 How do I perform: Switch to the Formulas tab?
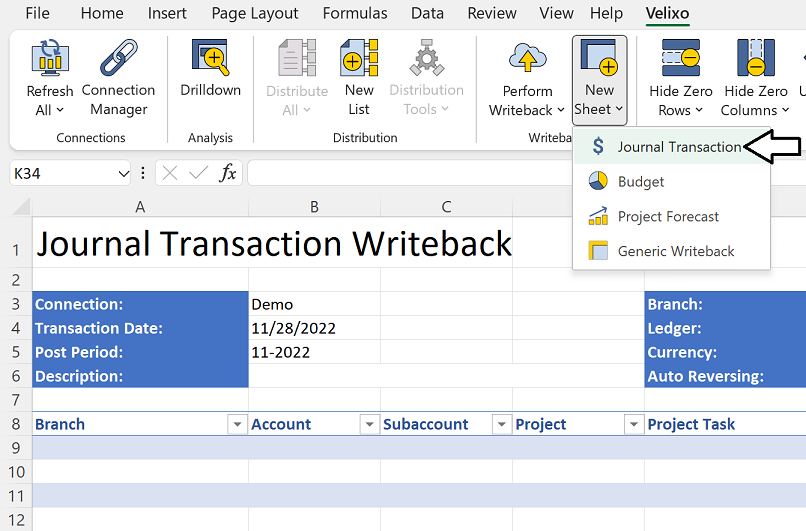click(355, 13)
